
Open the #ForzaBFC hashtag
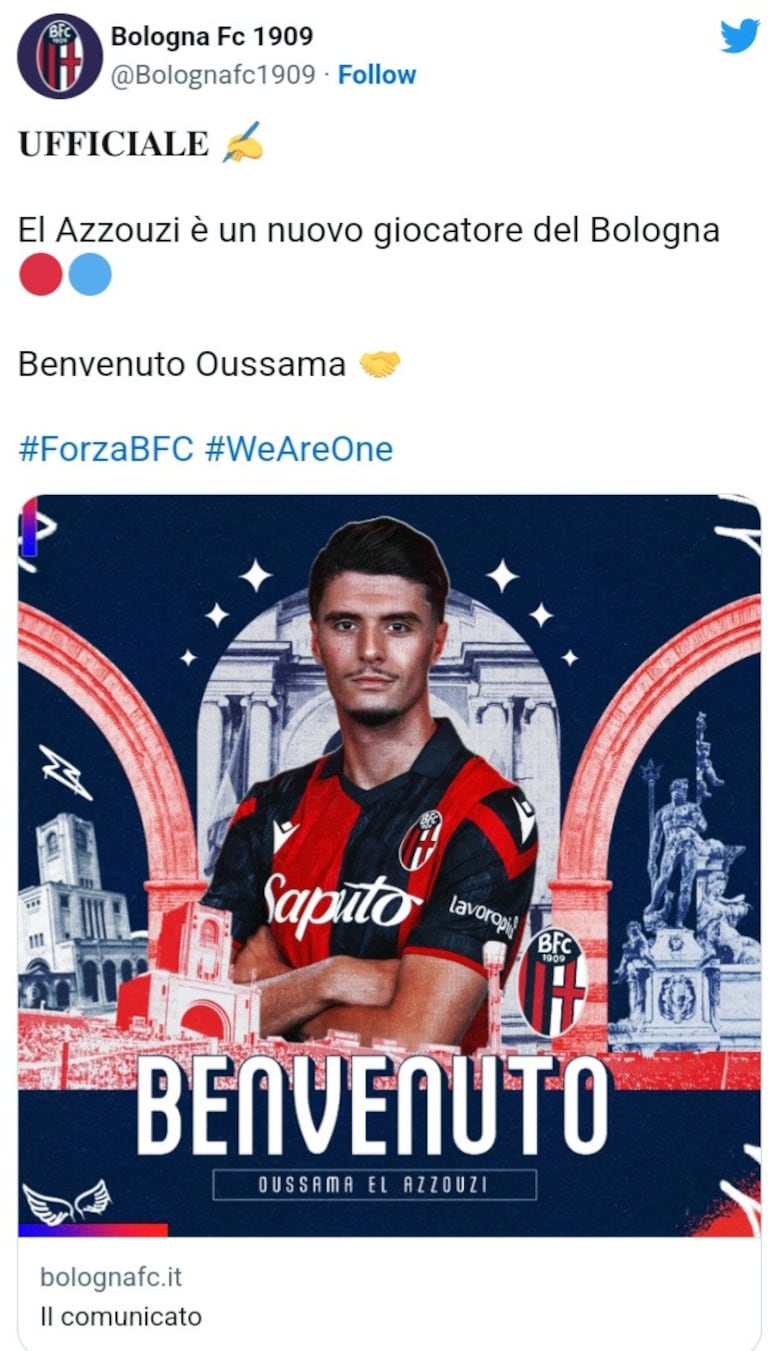pos(106,449)
